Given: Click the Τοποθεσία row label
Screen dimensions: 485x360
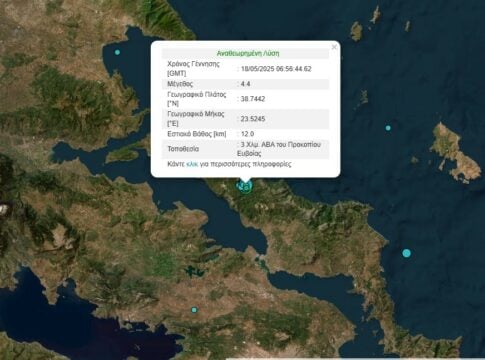Looking at the screenshot, I should pyautogui.click(x=183, y=149).
